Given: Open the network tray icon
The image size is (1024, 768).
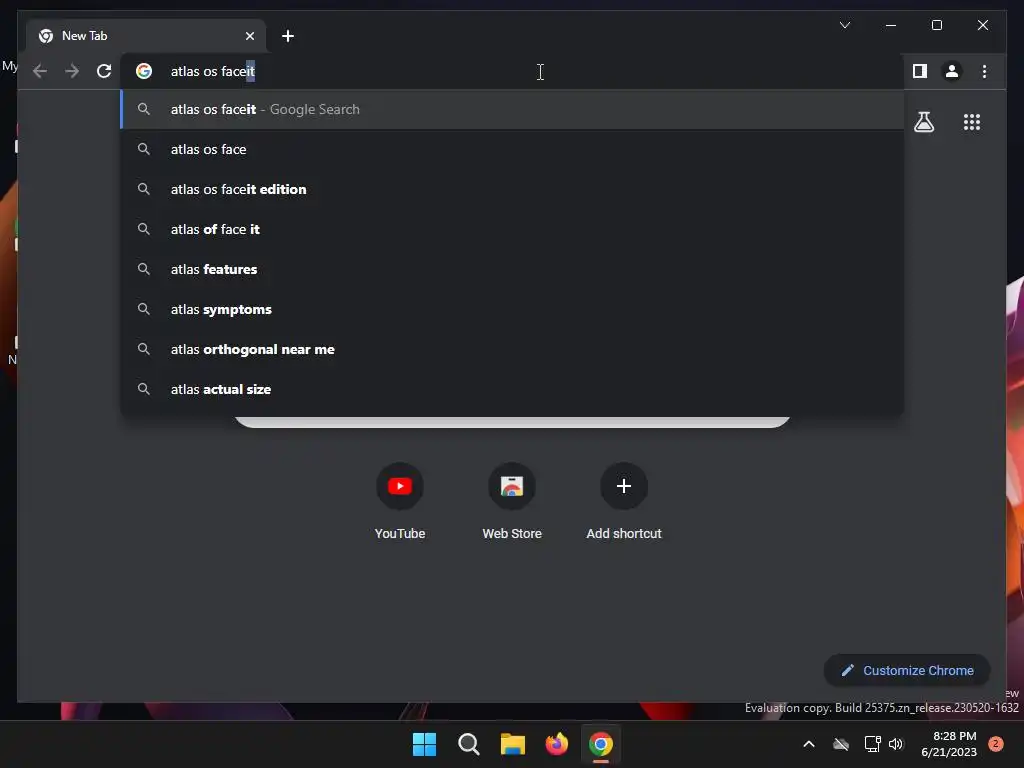Looking at the screenshot, I should click(872, 744).
